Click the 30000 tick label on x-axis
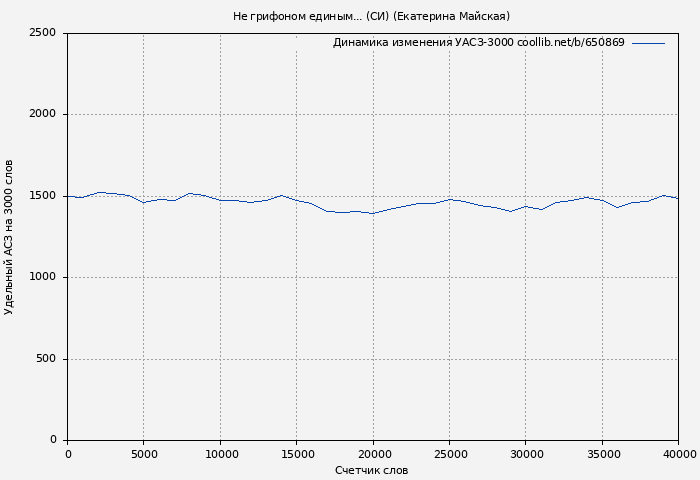The image size is (700, 480). click(x=526, y=454)
